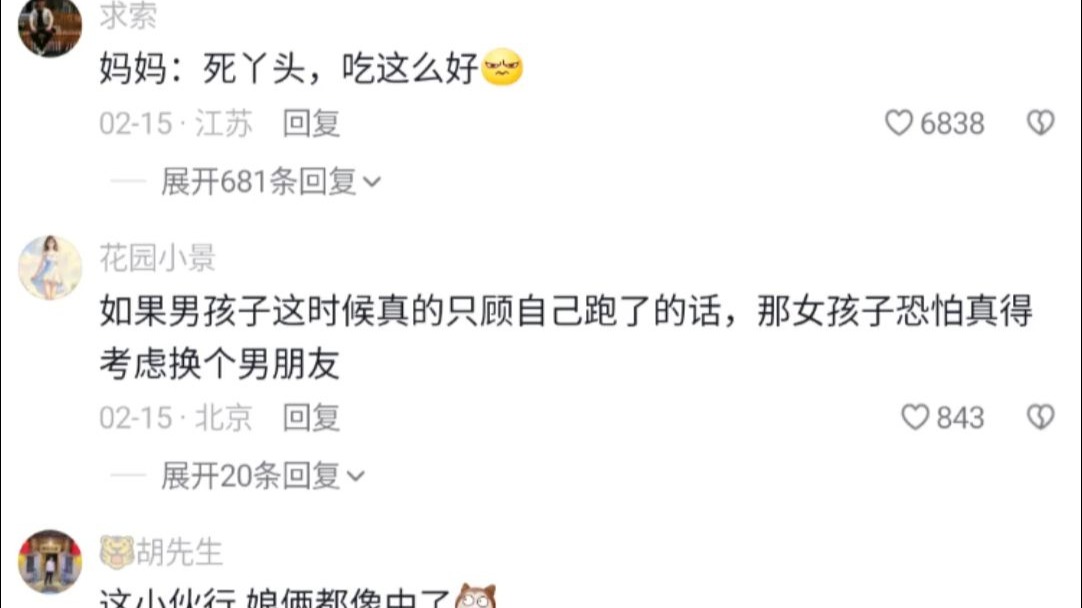The width and height of the screenshot is (1082, 608).
Task: Reply to 求索's comment from 江苏
Action: coord(311,124)
